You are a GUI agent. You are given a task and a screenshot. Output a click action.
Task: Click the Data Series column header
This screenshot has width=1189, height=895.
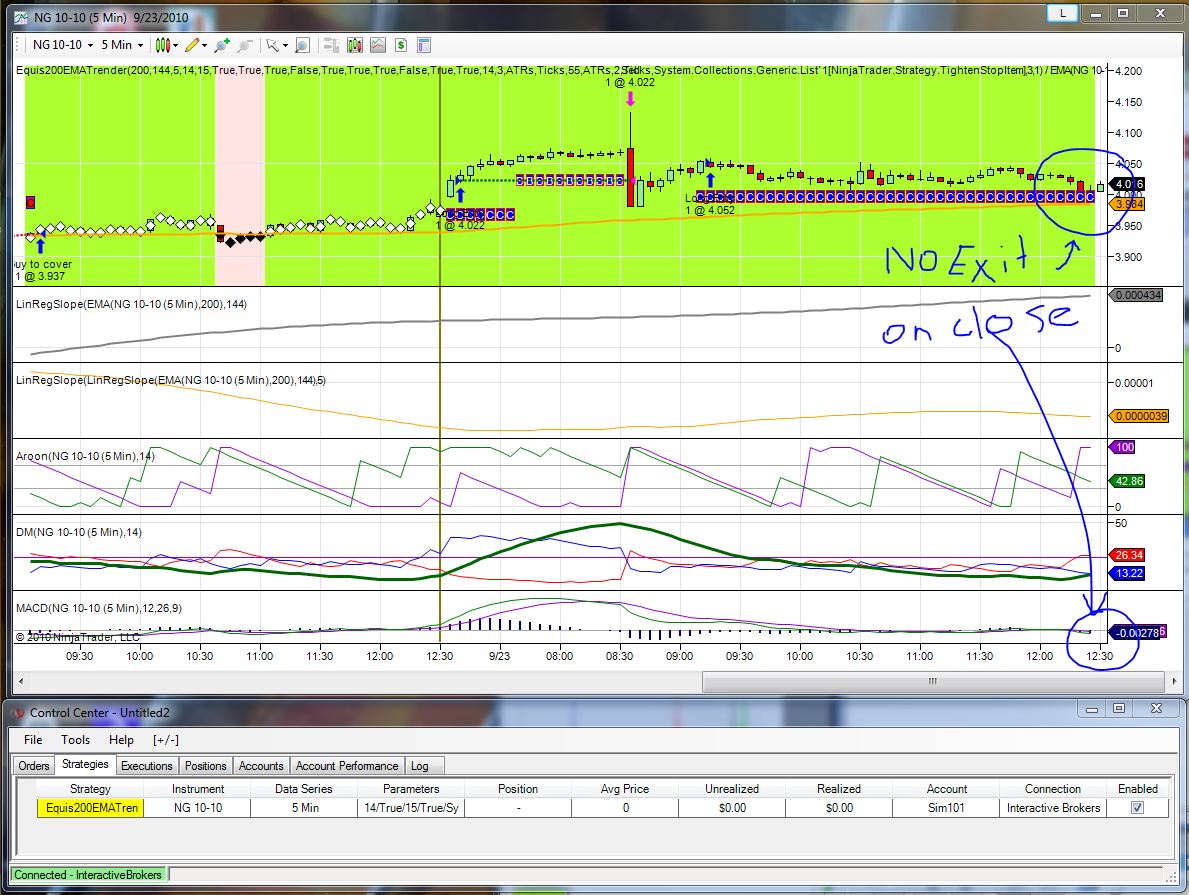coord(303,789)
